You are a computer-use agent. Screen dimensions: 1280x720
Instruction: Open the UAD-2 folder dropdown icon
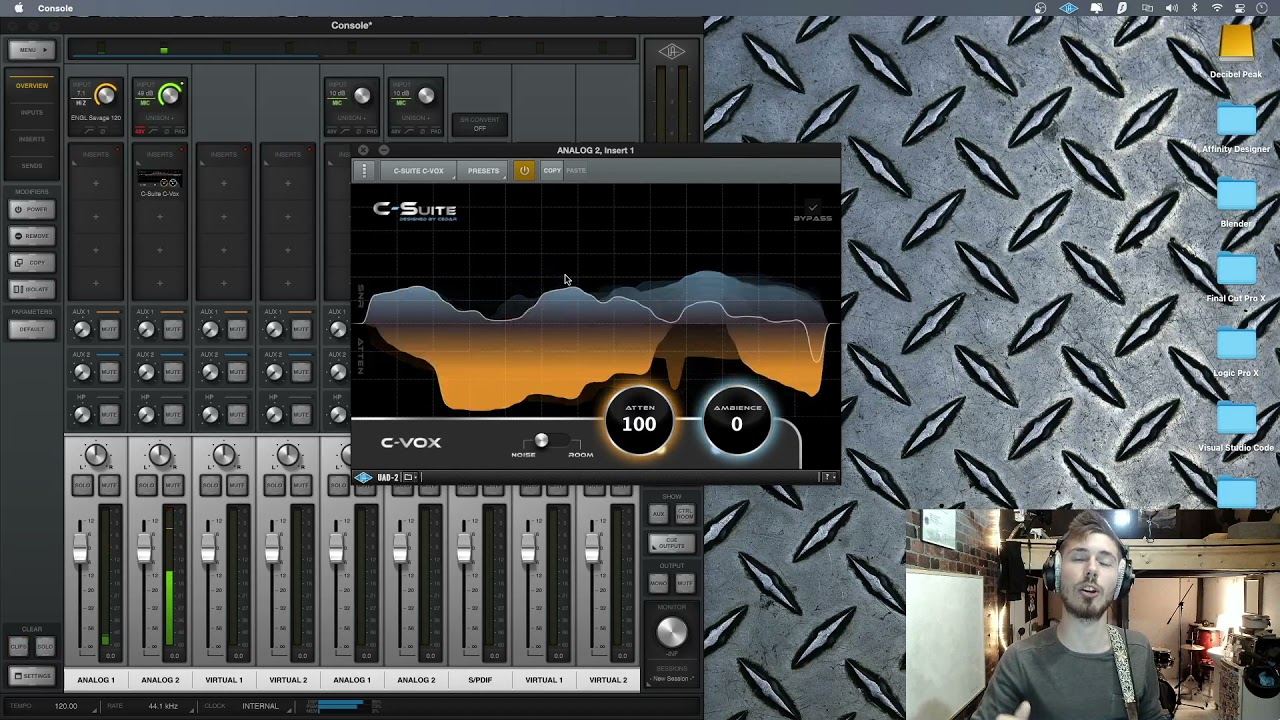click(x=408, y=477)
